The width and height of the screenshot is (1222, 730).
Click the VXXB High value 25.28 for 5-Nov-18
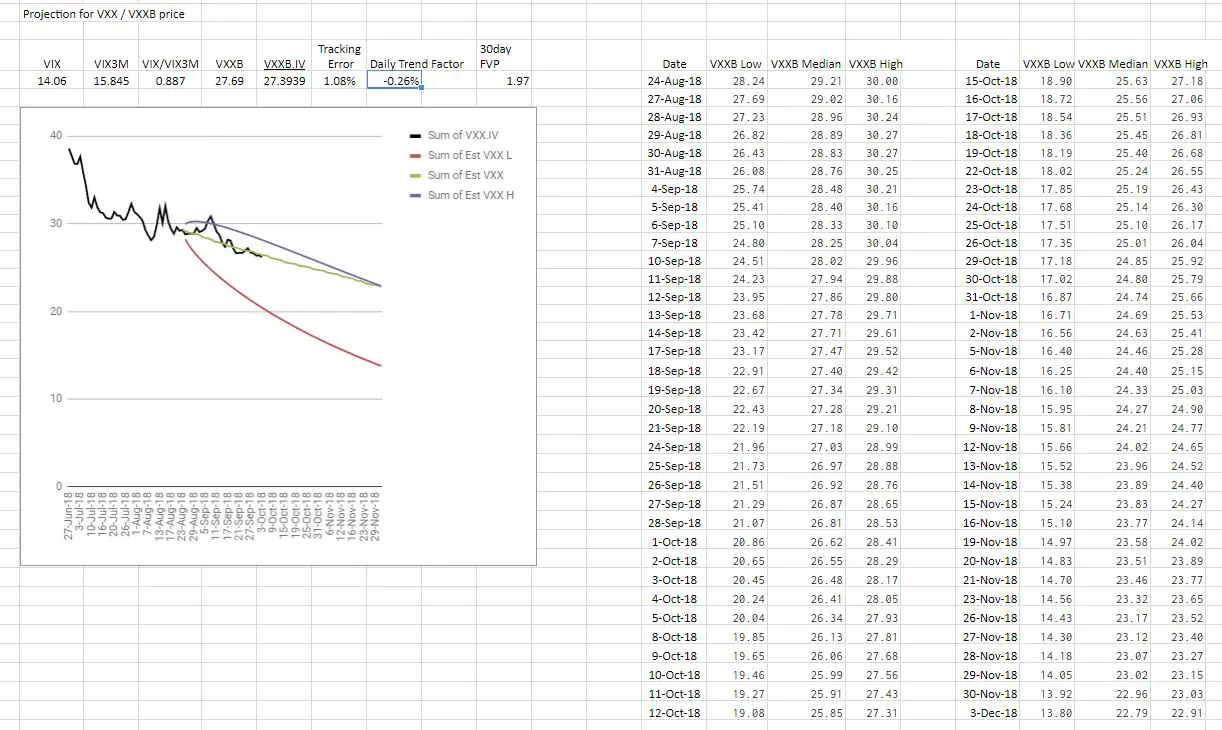(x=1189, y=351)
